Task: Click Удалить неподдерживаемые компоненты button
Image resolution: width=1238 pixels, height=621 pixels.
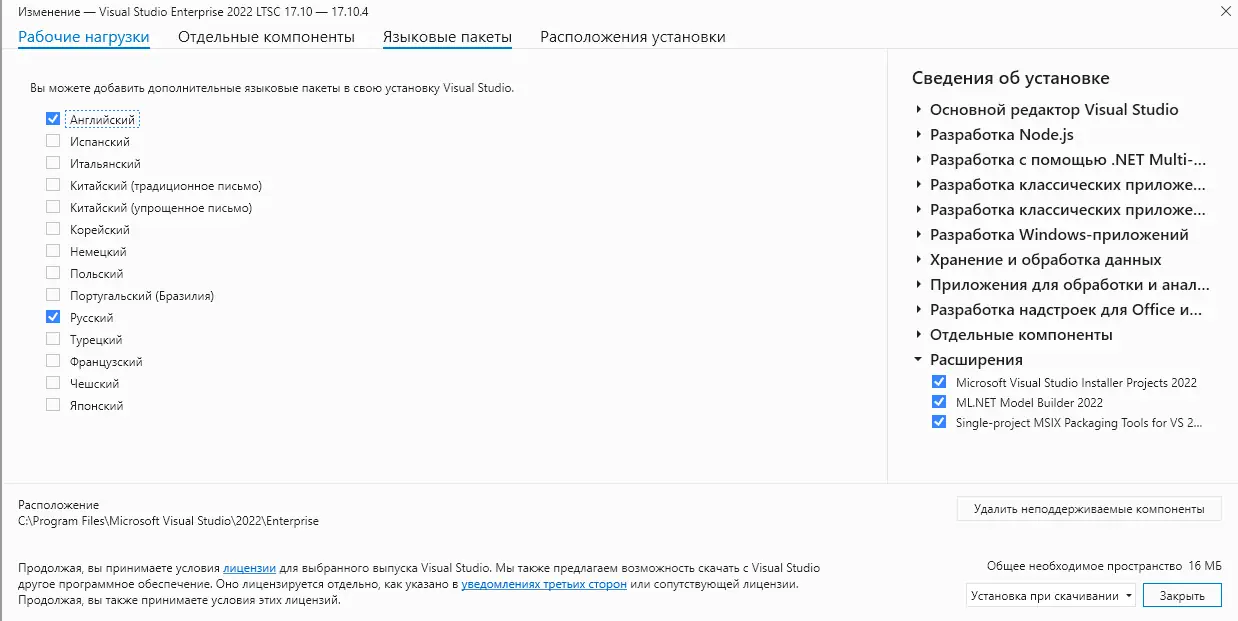Action: coord(1089,509)
